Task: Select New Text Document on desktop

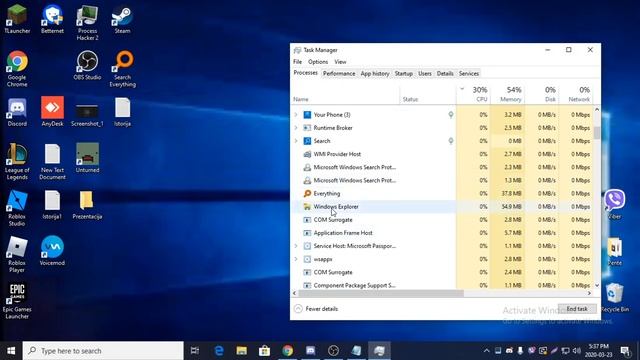Action: pos(52,162)
